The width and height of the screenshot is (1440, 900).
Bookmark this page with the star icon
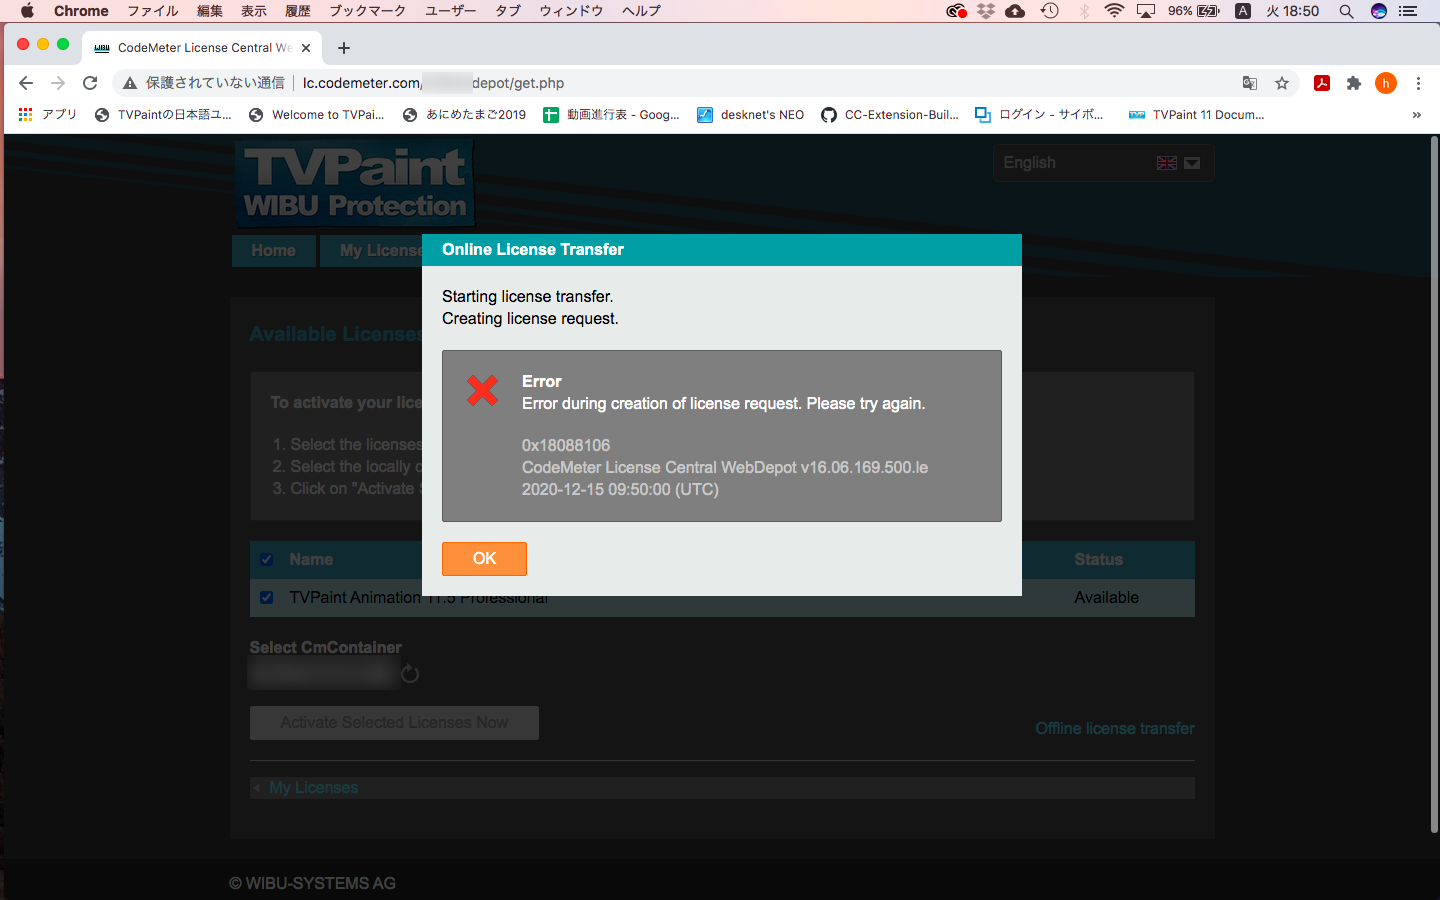pyautogui.click(x=1282, y=83)
